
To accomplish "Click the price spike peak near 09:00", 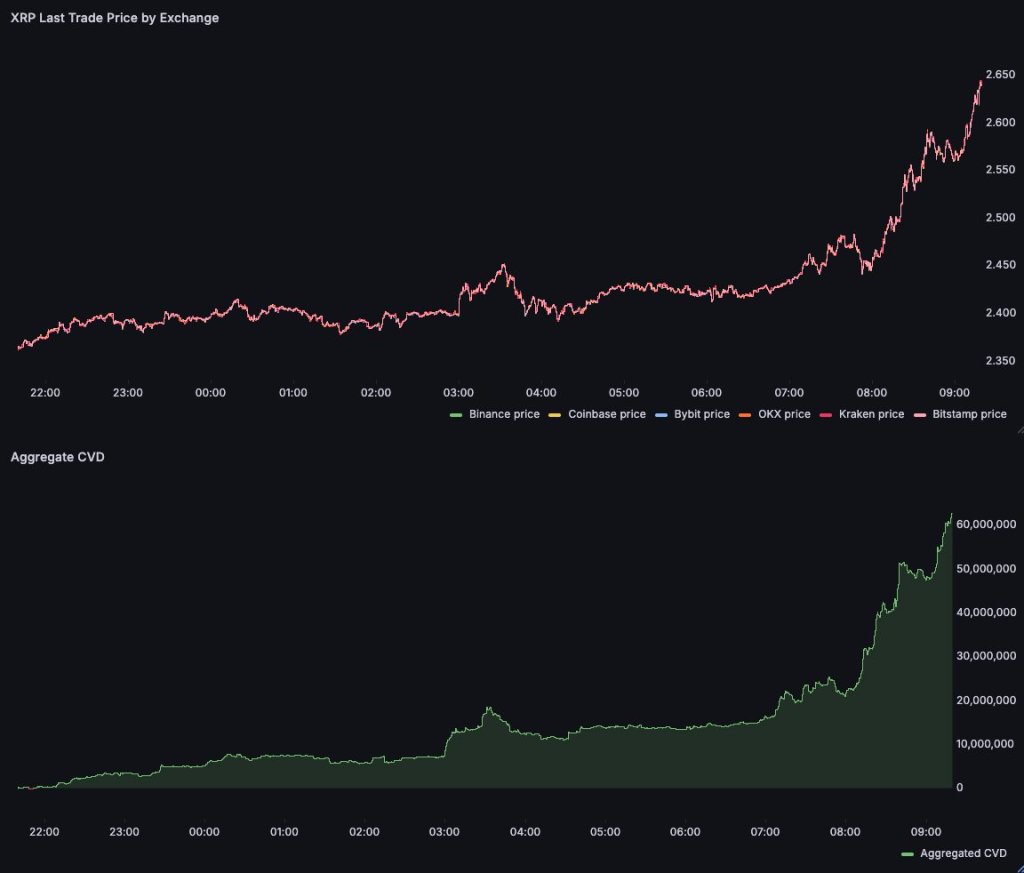I will (x=981, y=80).
